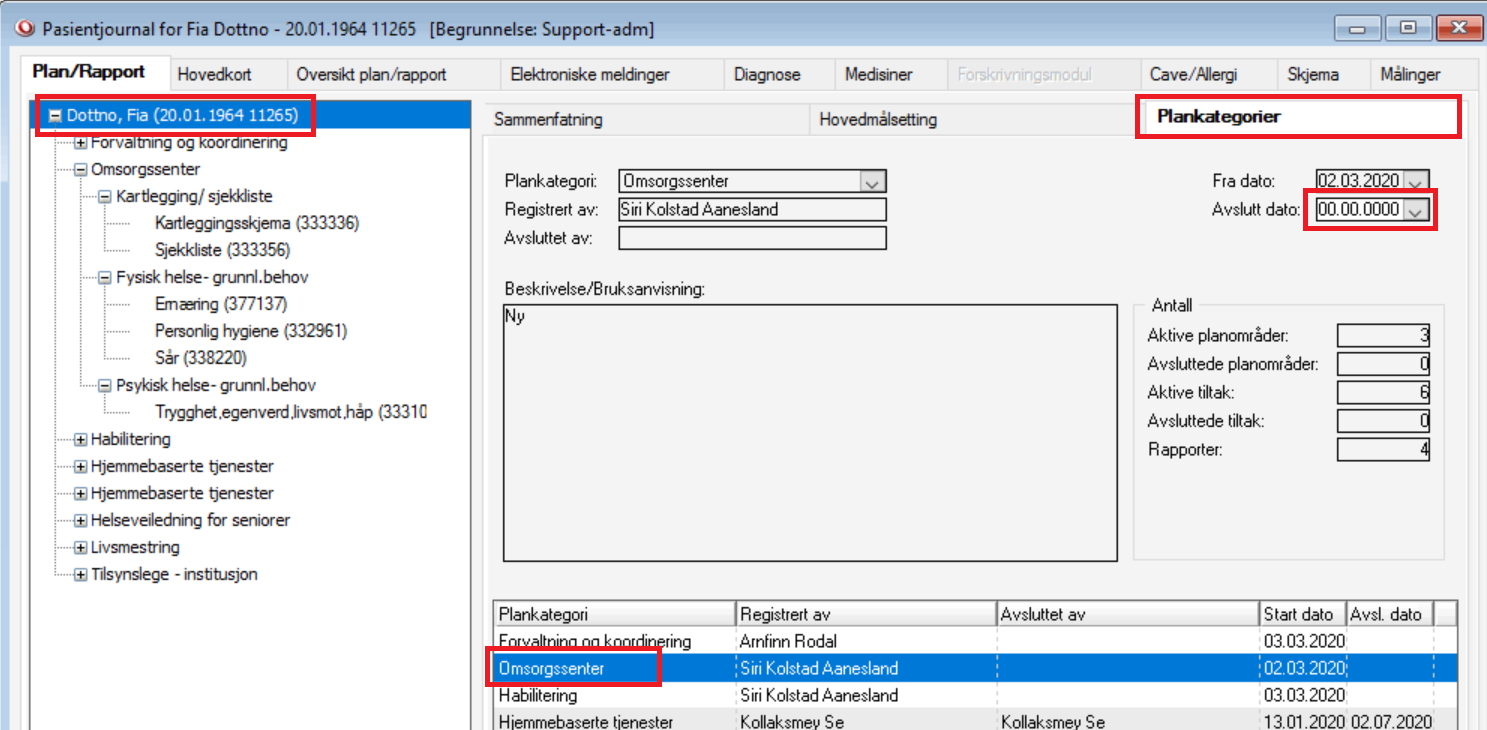Image resolution: width=1487 pixels, height=730 pixels.
Task: Open the Avslutt dato date dropdown
Action: 1416,210
